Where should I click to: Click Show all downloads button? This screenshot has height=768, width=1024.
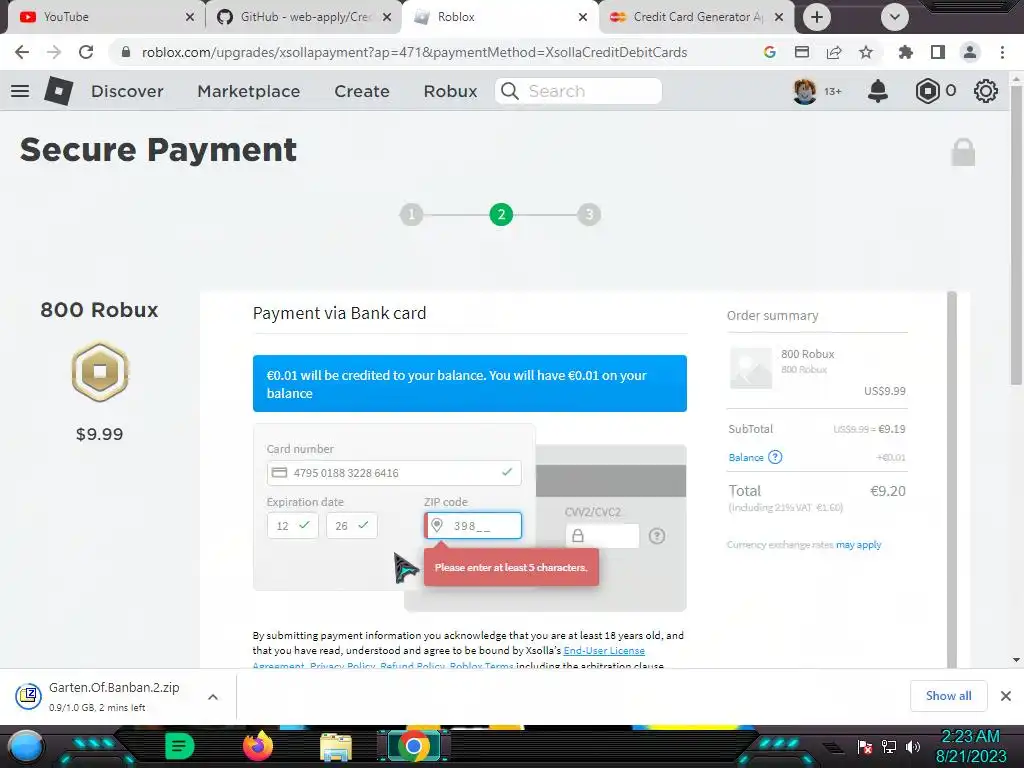click(948, 696)
